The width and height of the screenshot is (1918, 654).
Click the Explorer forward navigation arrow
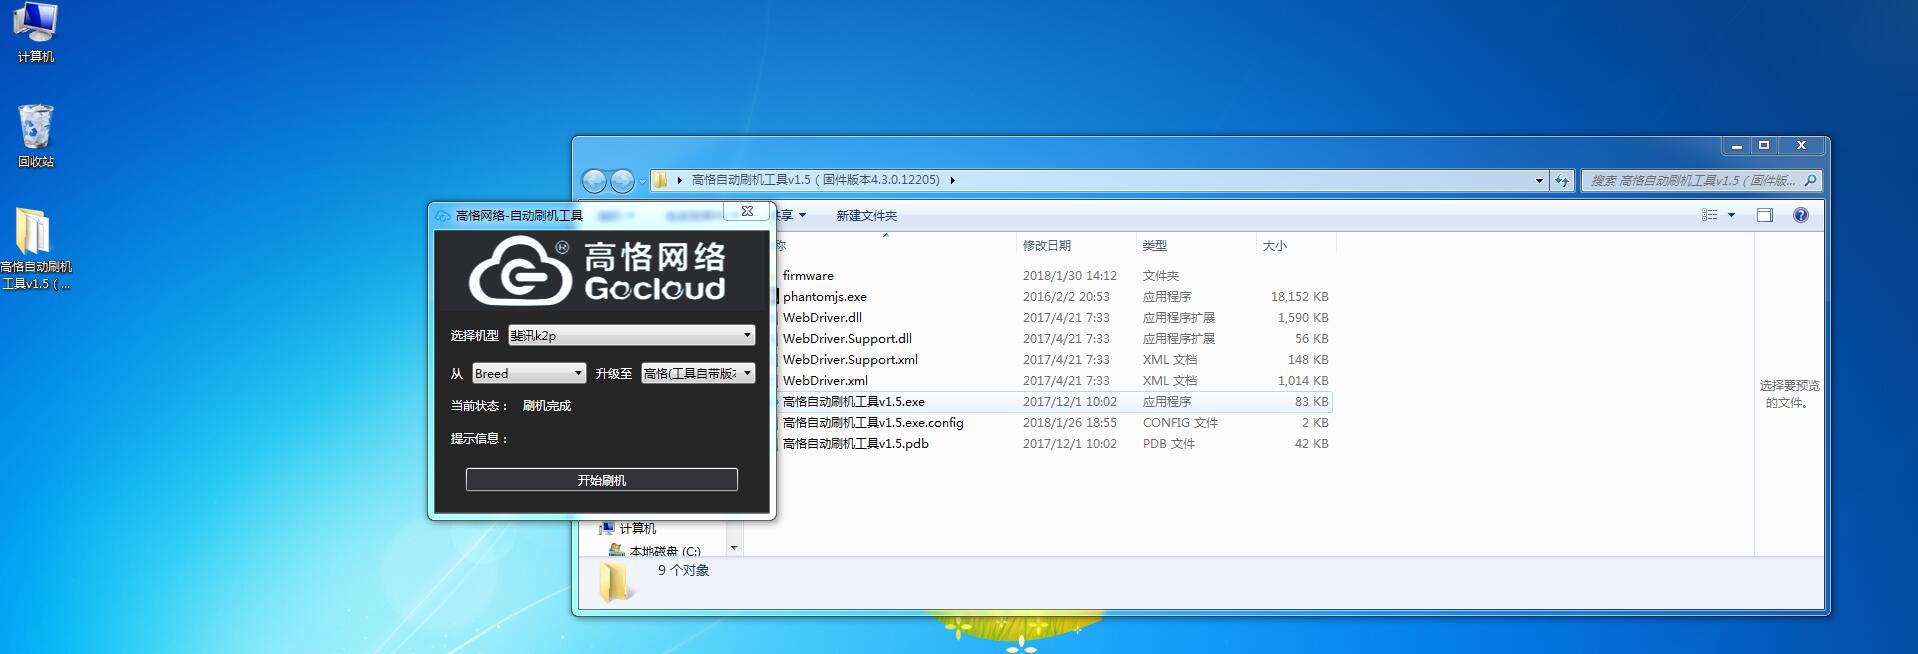tap(622, 180)
